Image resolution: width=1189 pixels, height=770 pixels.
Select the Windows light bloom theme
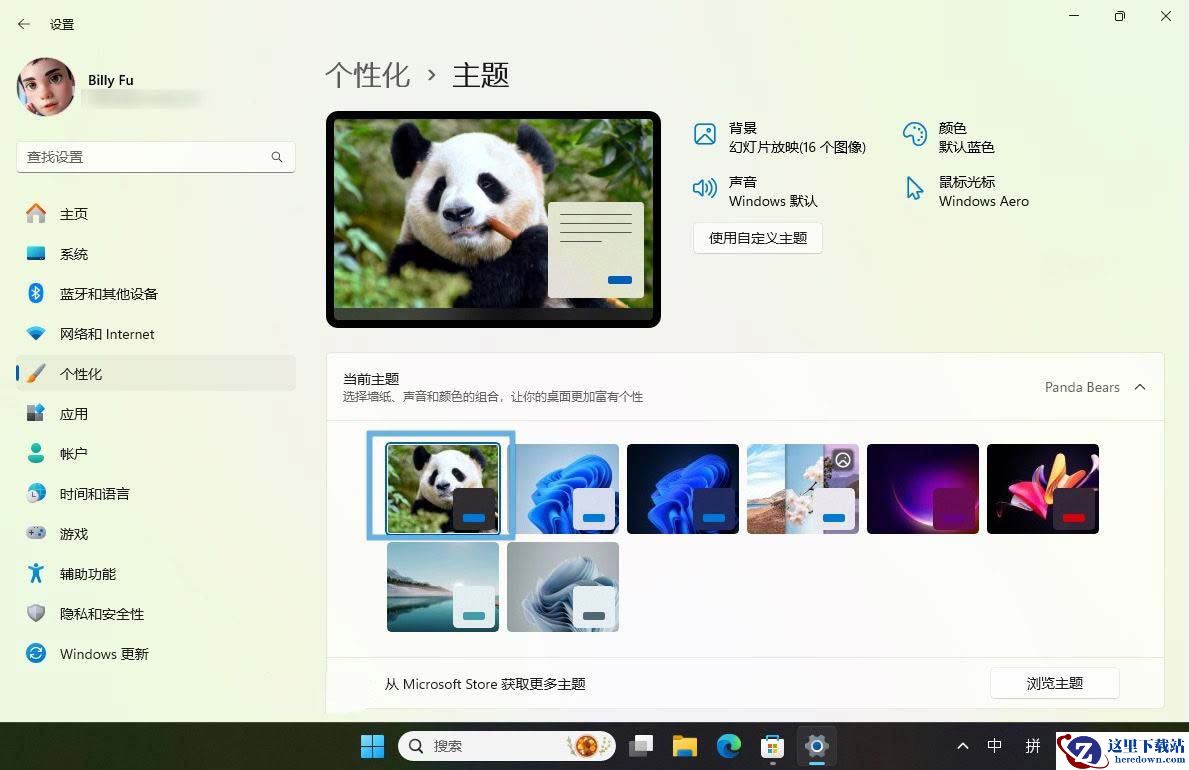[x=563, y=489]
